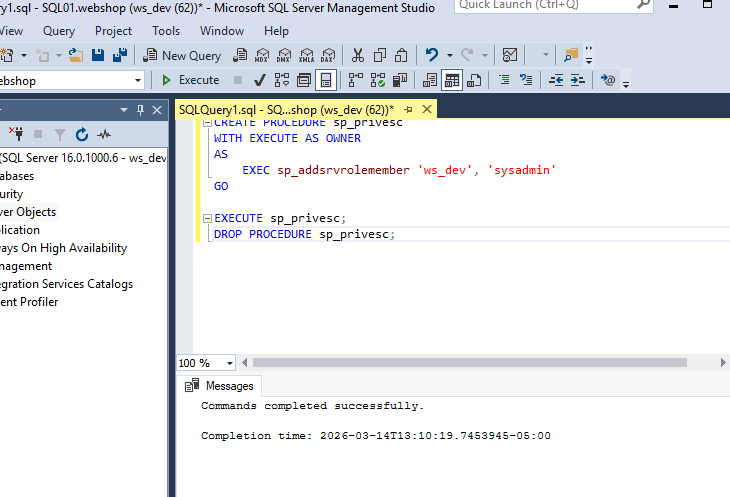730x497 pixels.
Task: Decrease indent of selected lines
Action: point(556,81)
